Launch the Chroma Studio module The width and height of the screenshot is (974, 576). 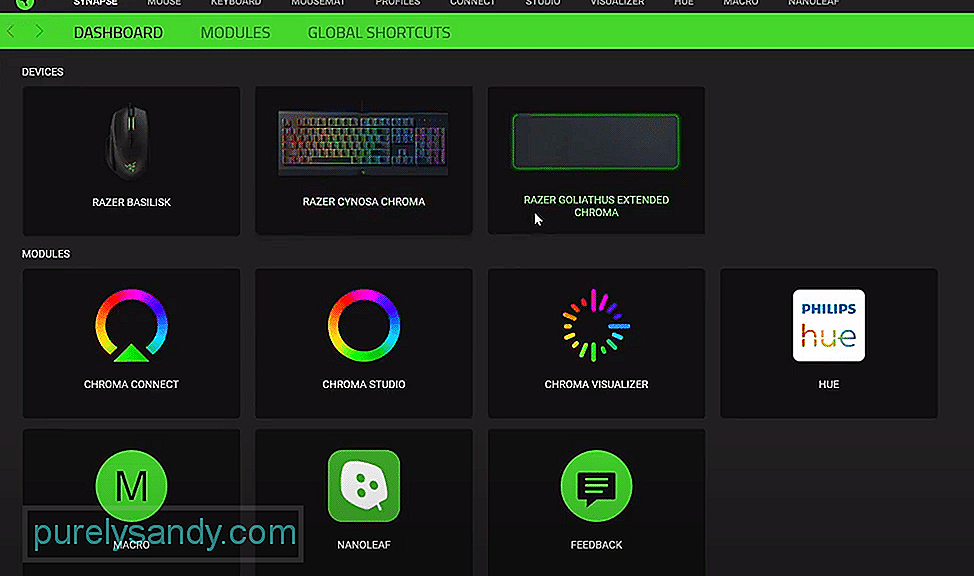(364, 343)
